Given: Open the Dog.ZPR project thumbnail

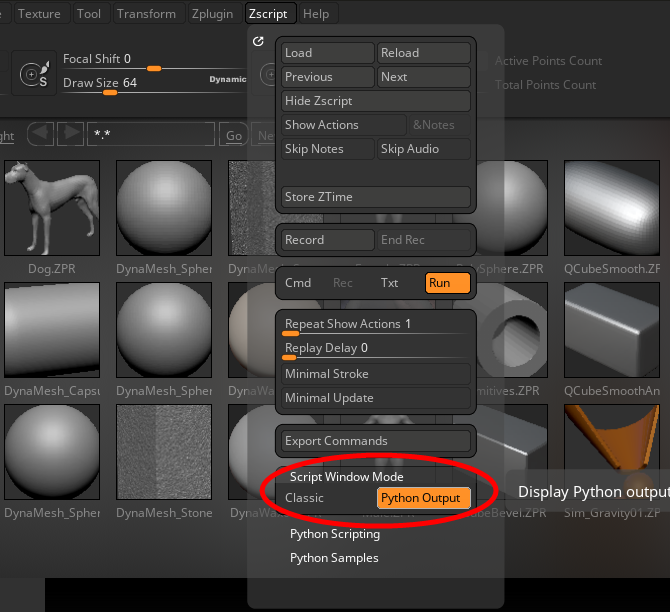Looking at the screenshot, I should point(52,209).
